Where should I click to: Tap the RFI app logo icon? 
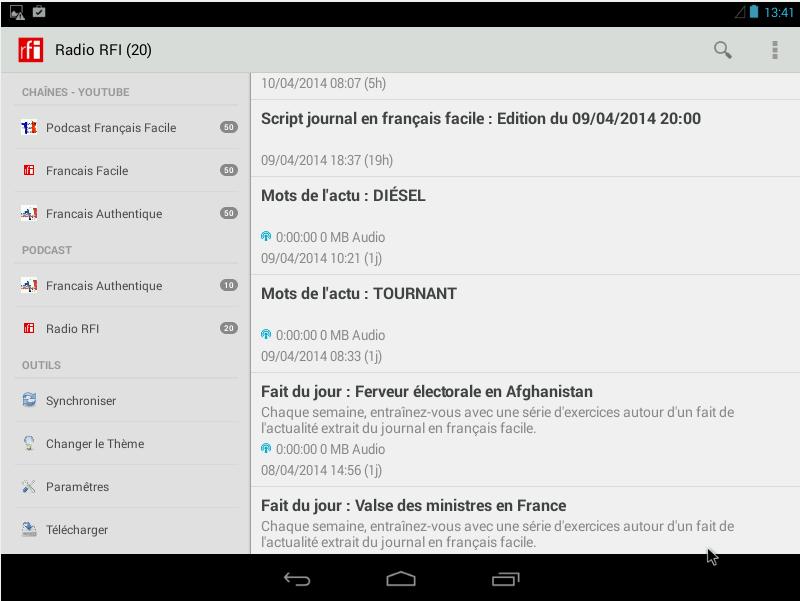[31, 50]
